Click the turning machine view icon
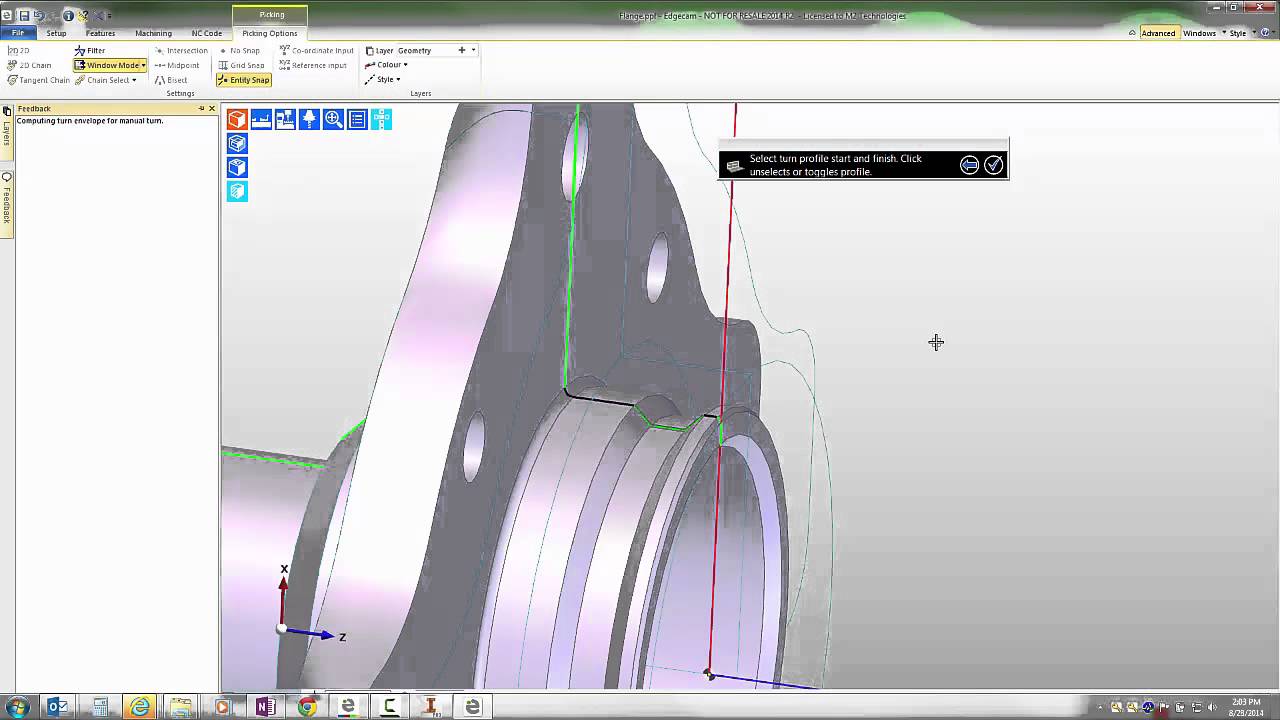Image resolution: width=1280 pixels, height=720 pixels. [x=261, y=120]
